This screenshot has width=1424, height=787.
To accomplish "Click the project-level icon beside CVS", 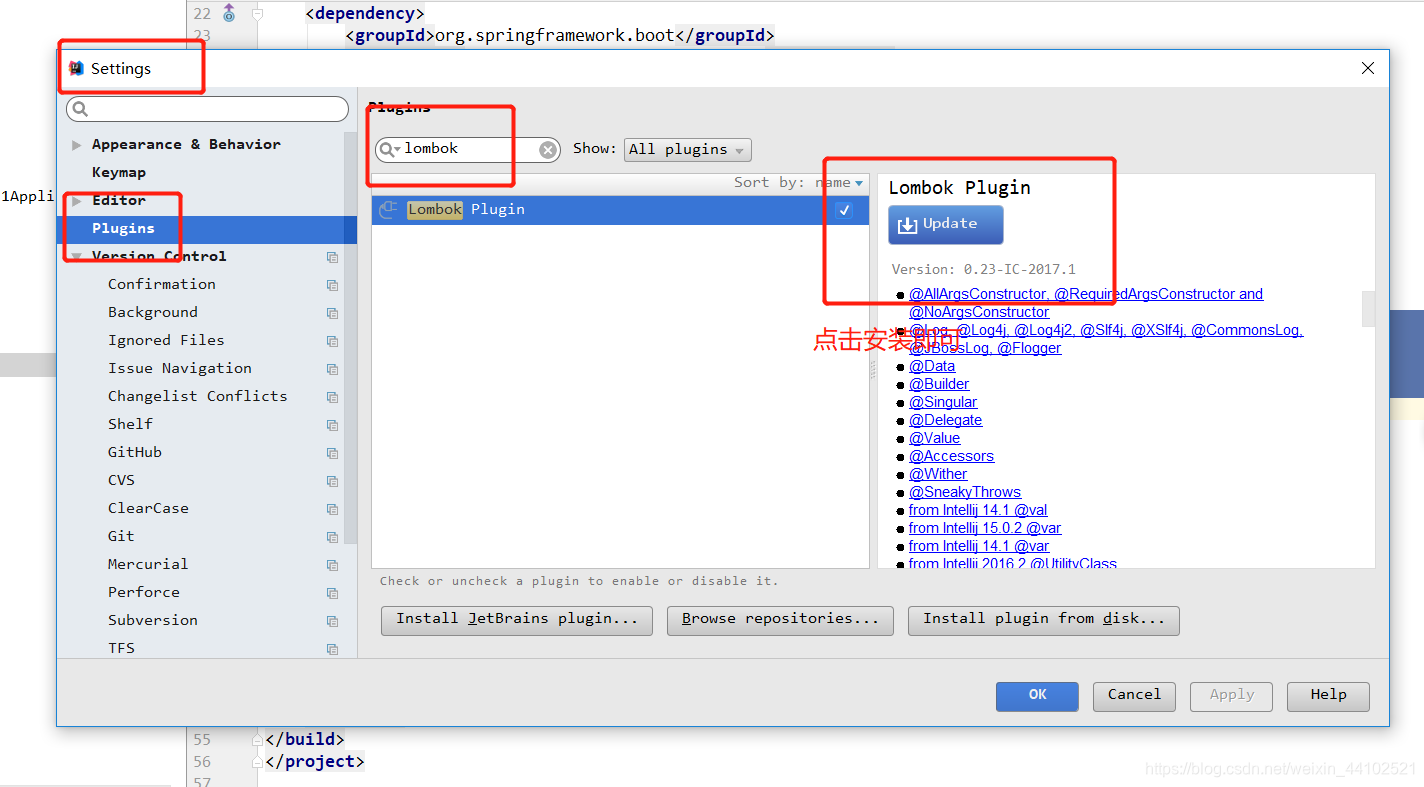I will coord(332,481).
